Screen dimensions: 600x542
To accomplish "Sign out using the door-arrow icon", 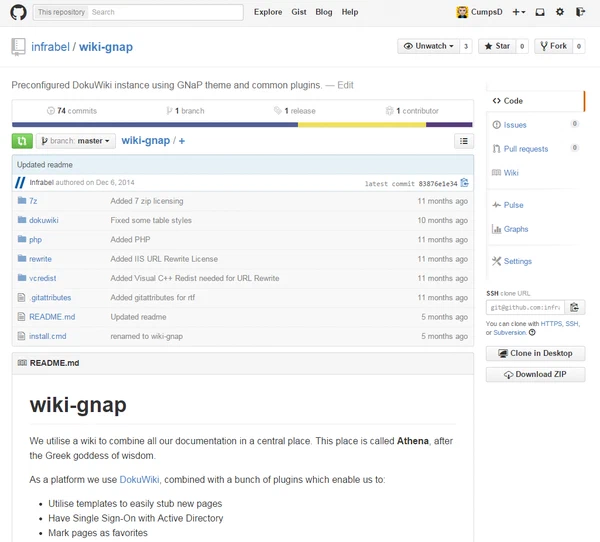I will point(580,12).
